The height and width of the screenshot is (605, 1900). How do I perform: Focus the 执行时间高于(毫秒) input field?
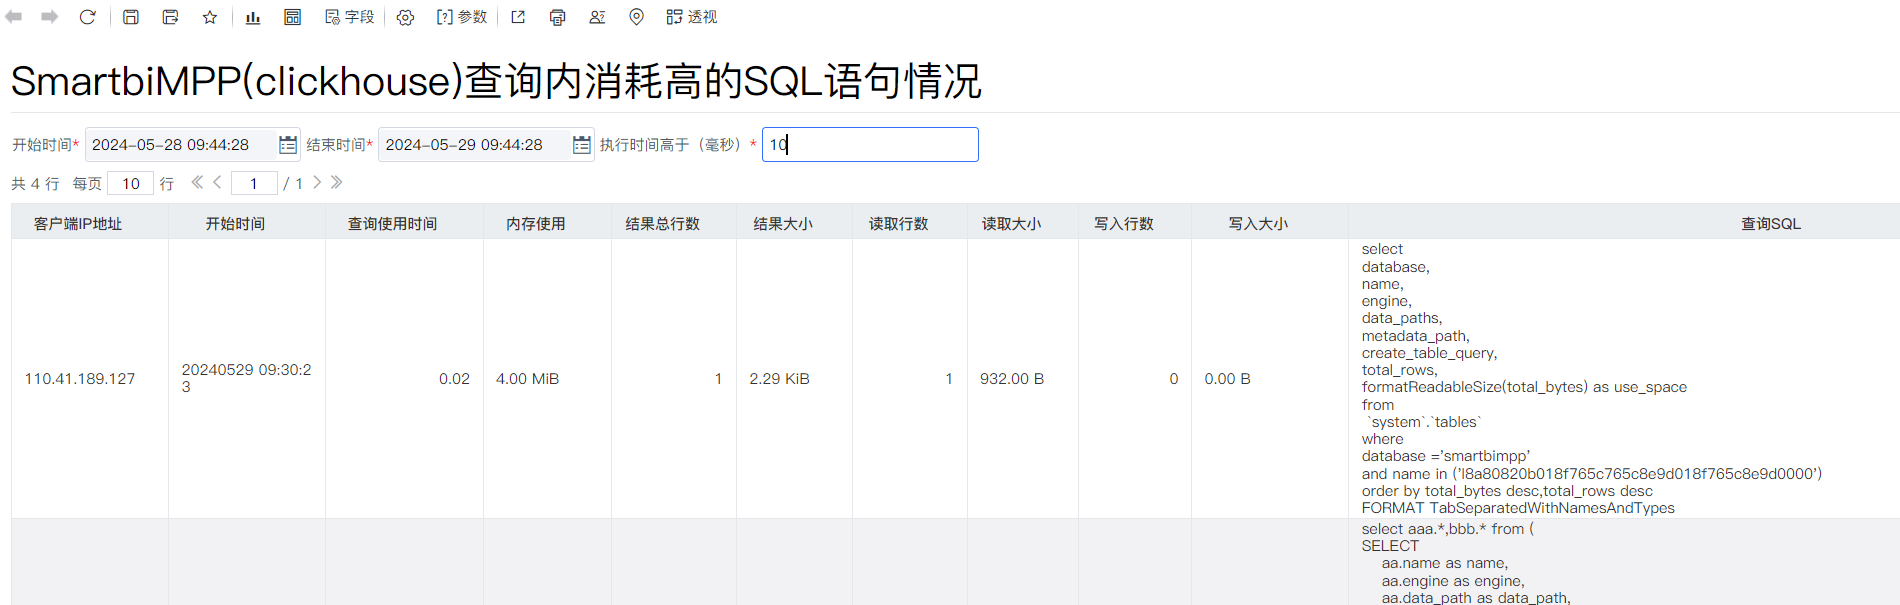point(870,145)
